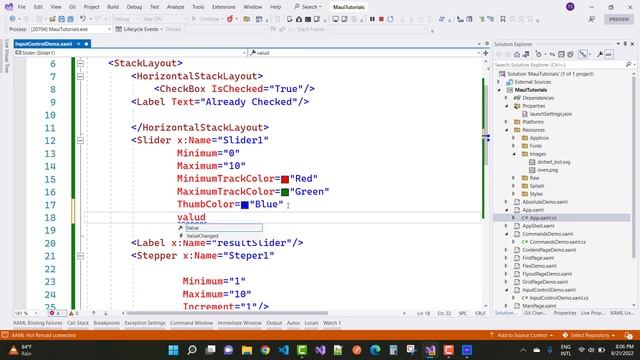Open the Slider element navigation dropdown
This screenshot has height=360, width=640.
(x=130, y=53)
